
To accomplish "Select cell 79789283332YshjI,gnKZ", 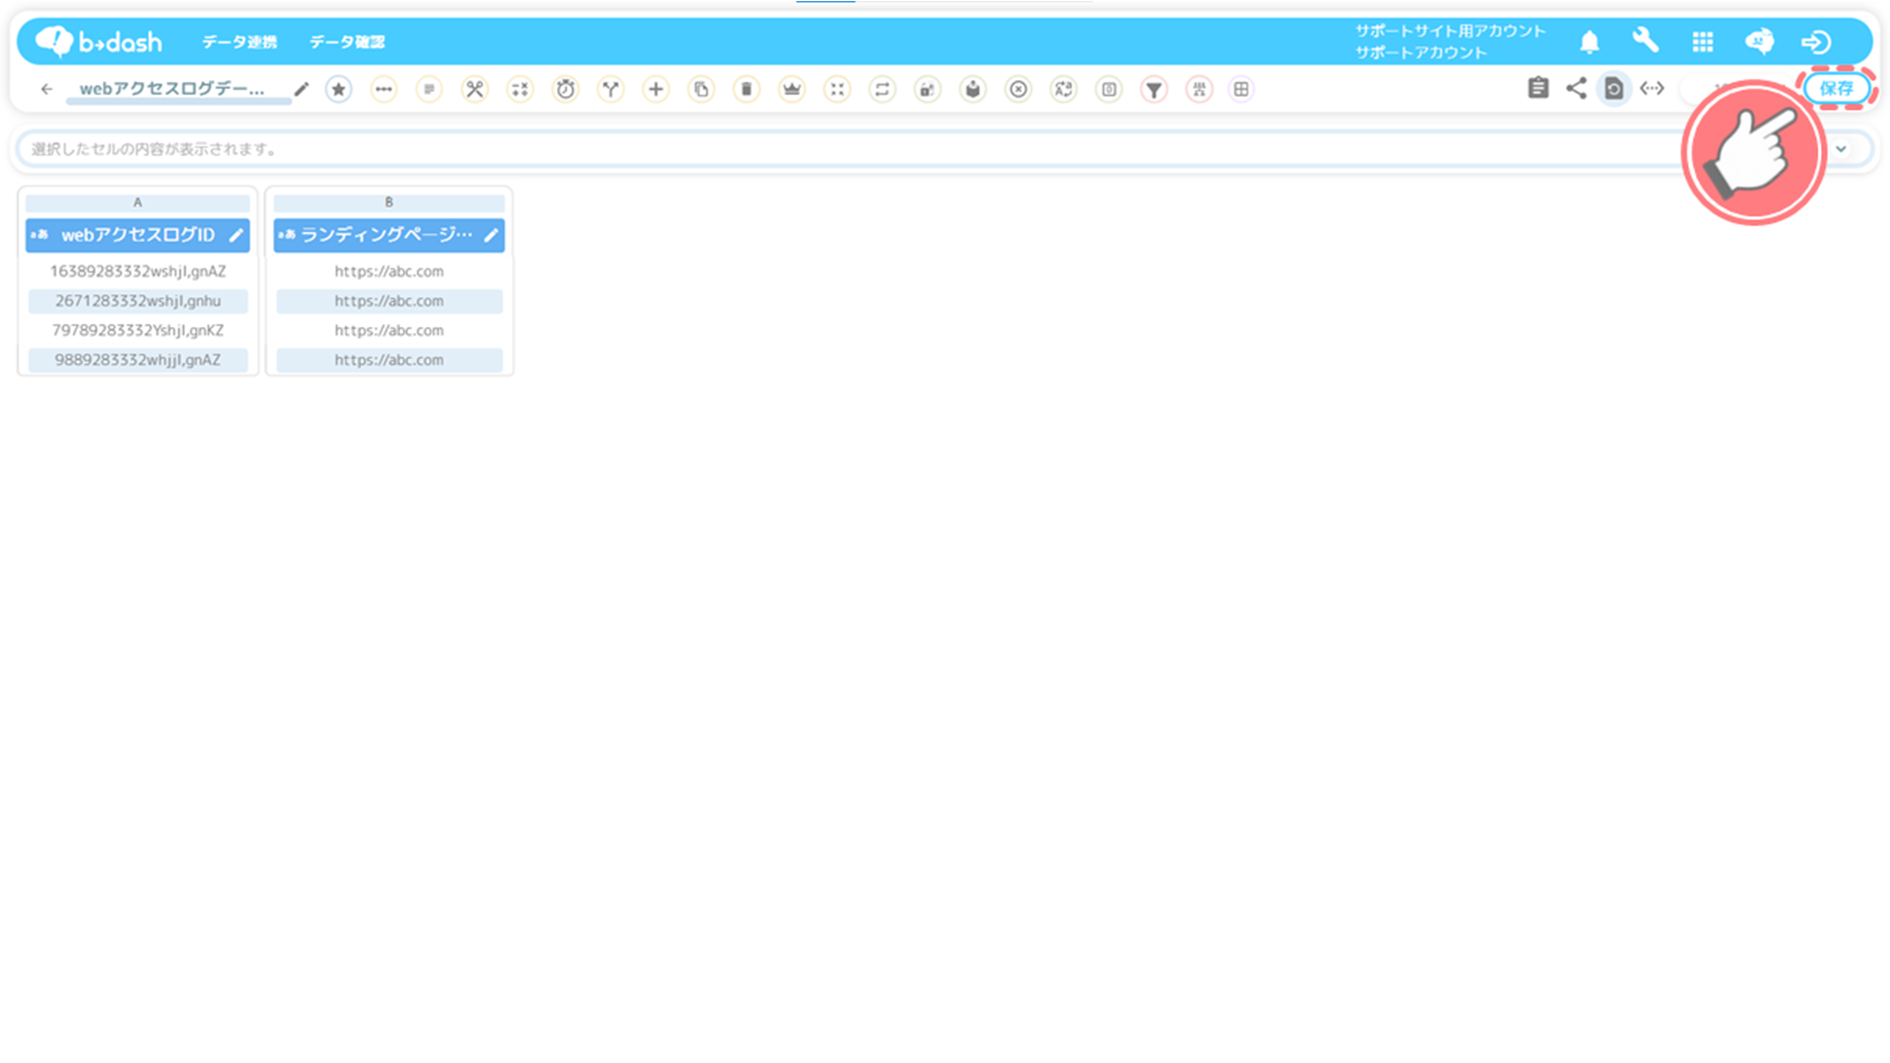I will (x=138, y=330).
